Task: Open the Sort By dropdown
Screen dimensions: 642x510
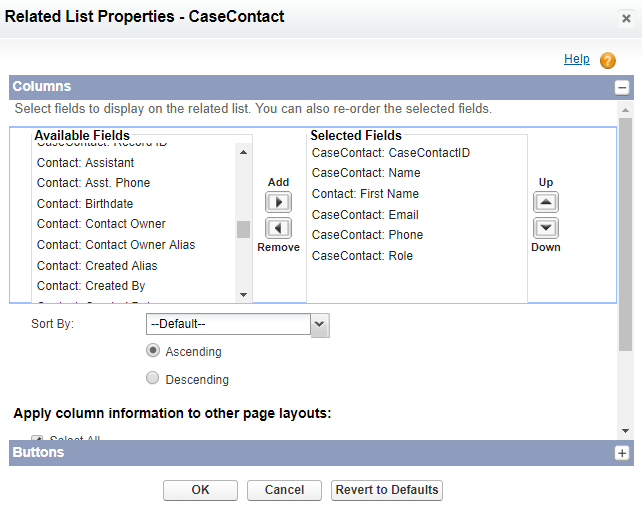Action: pyautogui.click(x=320, y=325)
